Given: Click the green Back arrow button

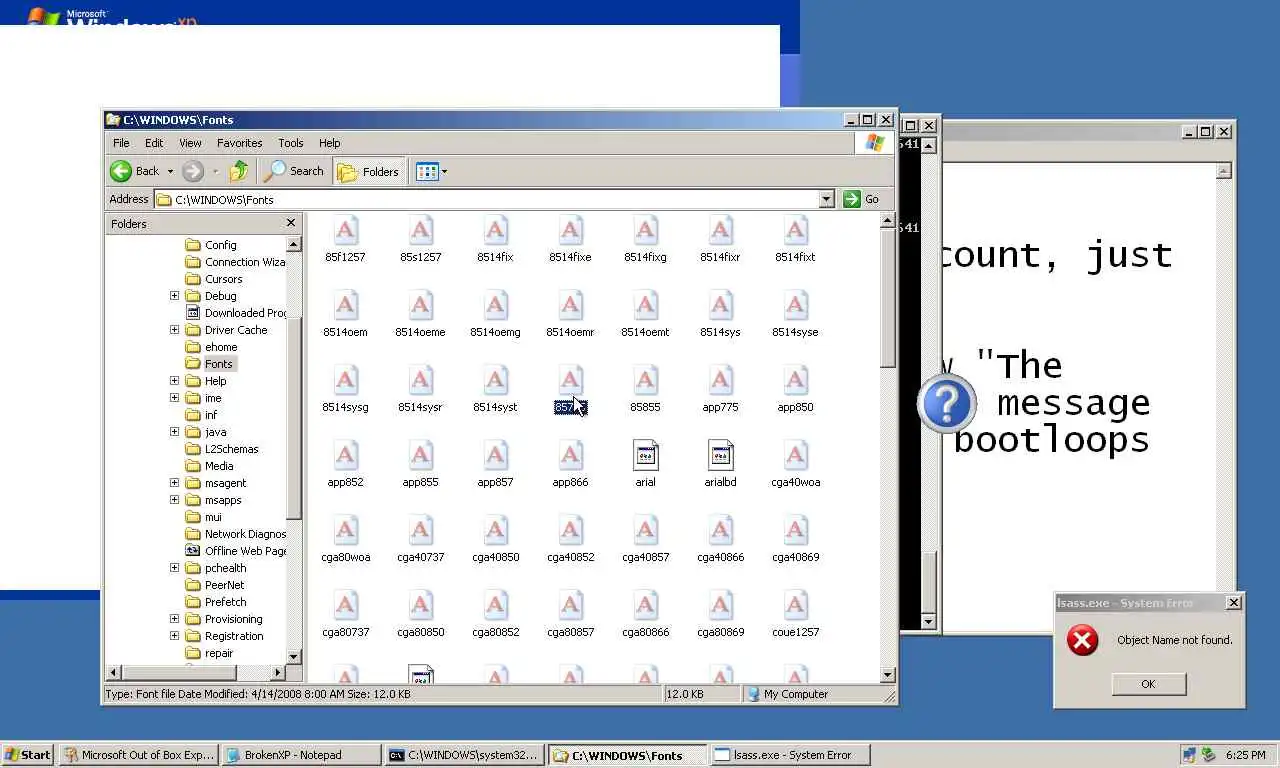Looking at the screenshot, I should (121, 171).
